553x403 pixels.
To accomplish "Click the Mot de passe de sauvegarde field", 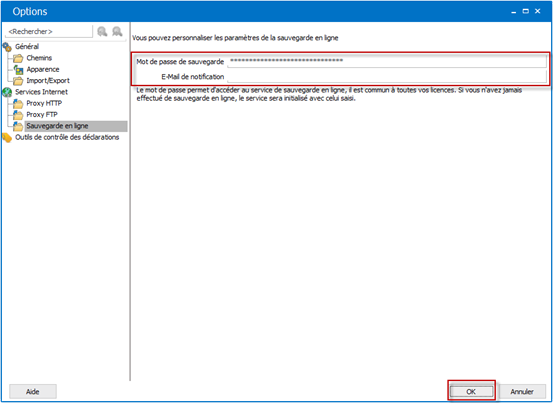I will [x=387, y=61].
